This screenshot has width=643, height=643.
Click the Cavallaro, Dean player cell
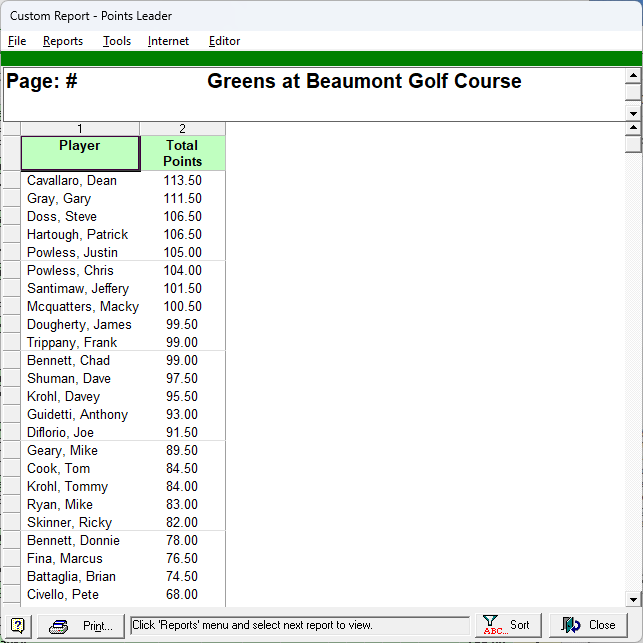[x=72, y=181]
